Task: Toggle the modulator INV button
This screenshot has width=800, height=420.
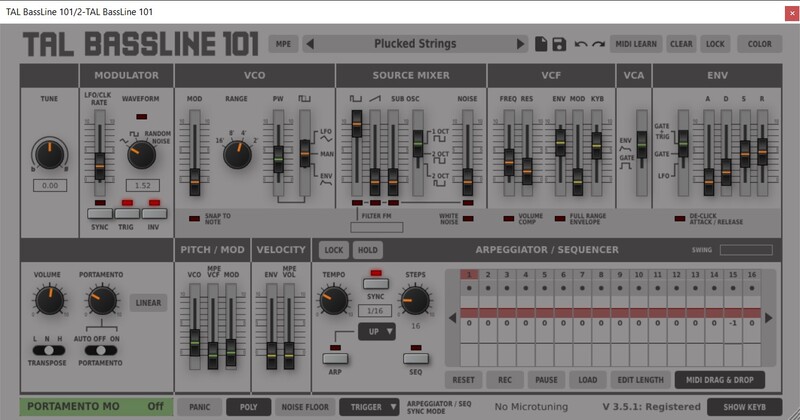Action: click(154, 213)
